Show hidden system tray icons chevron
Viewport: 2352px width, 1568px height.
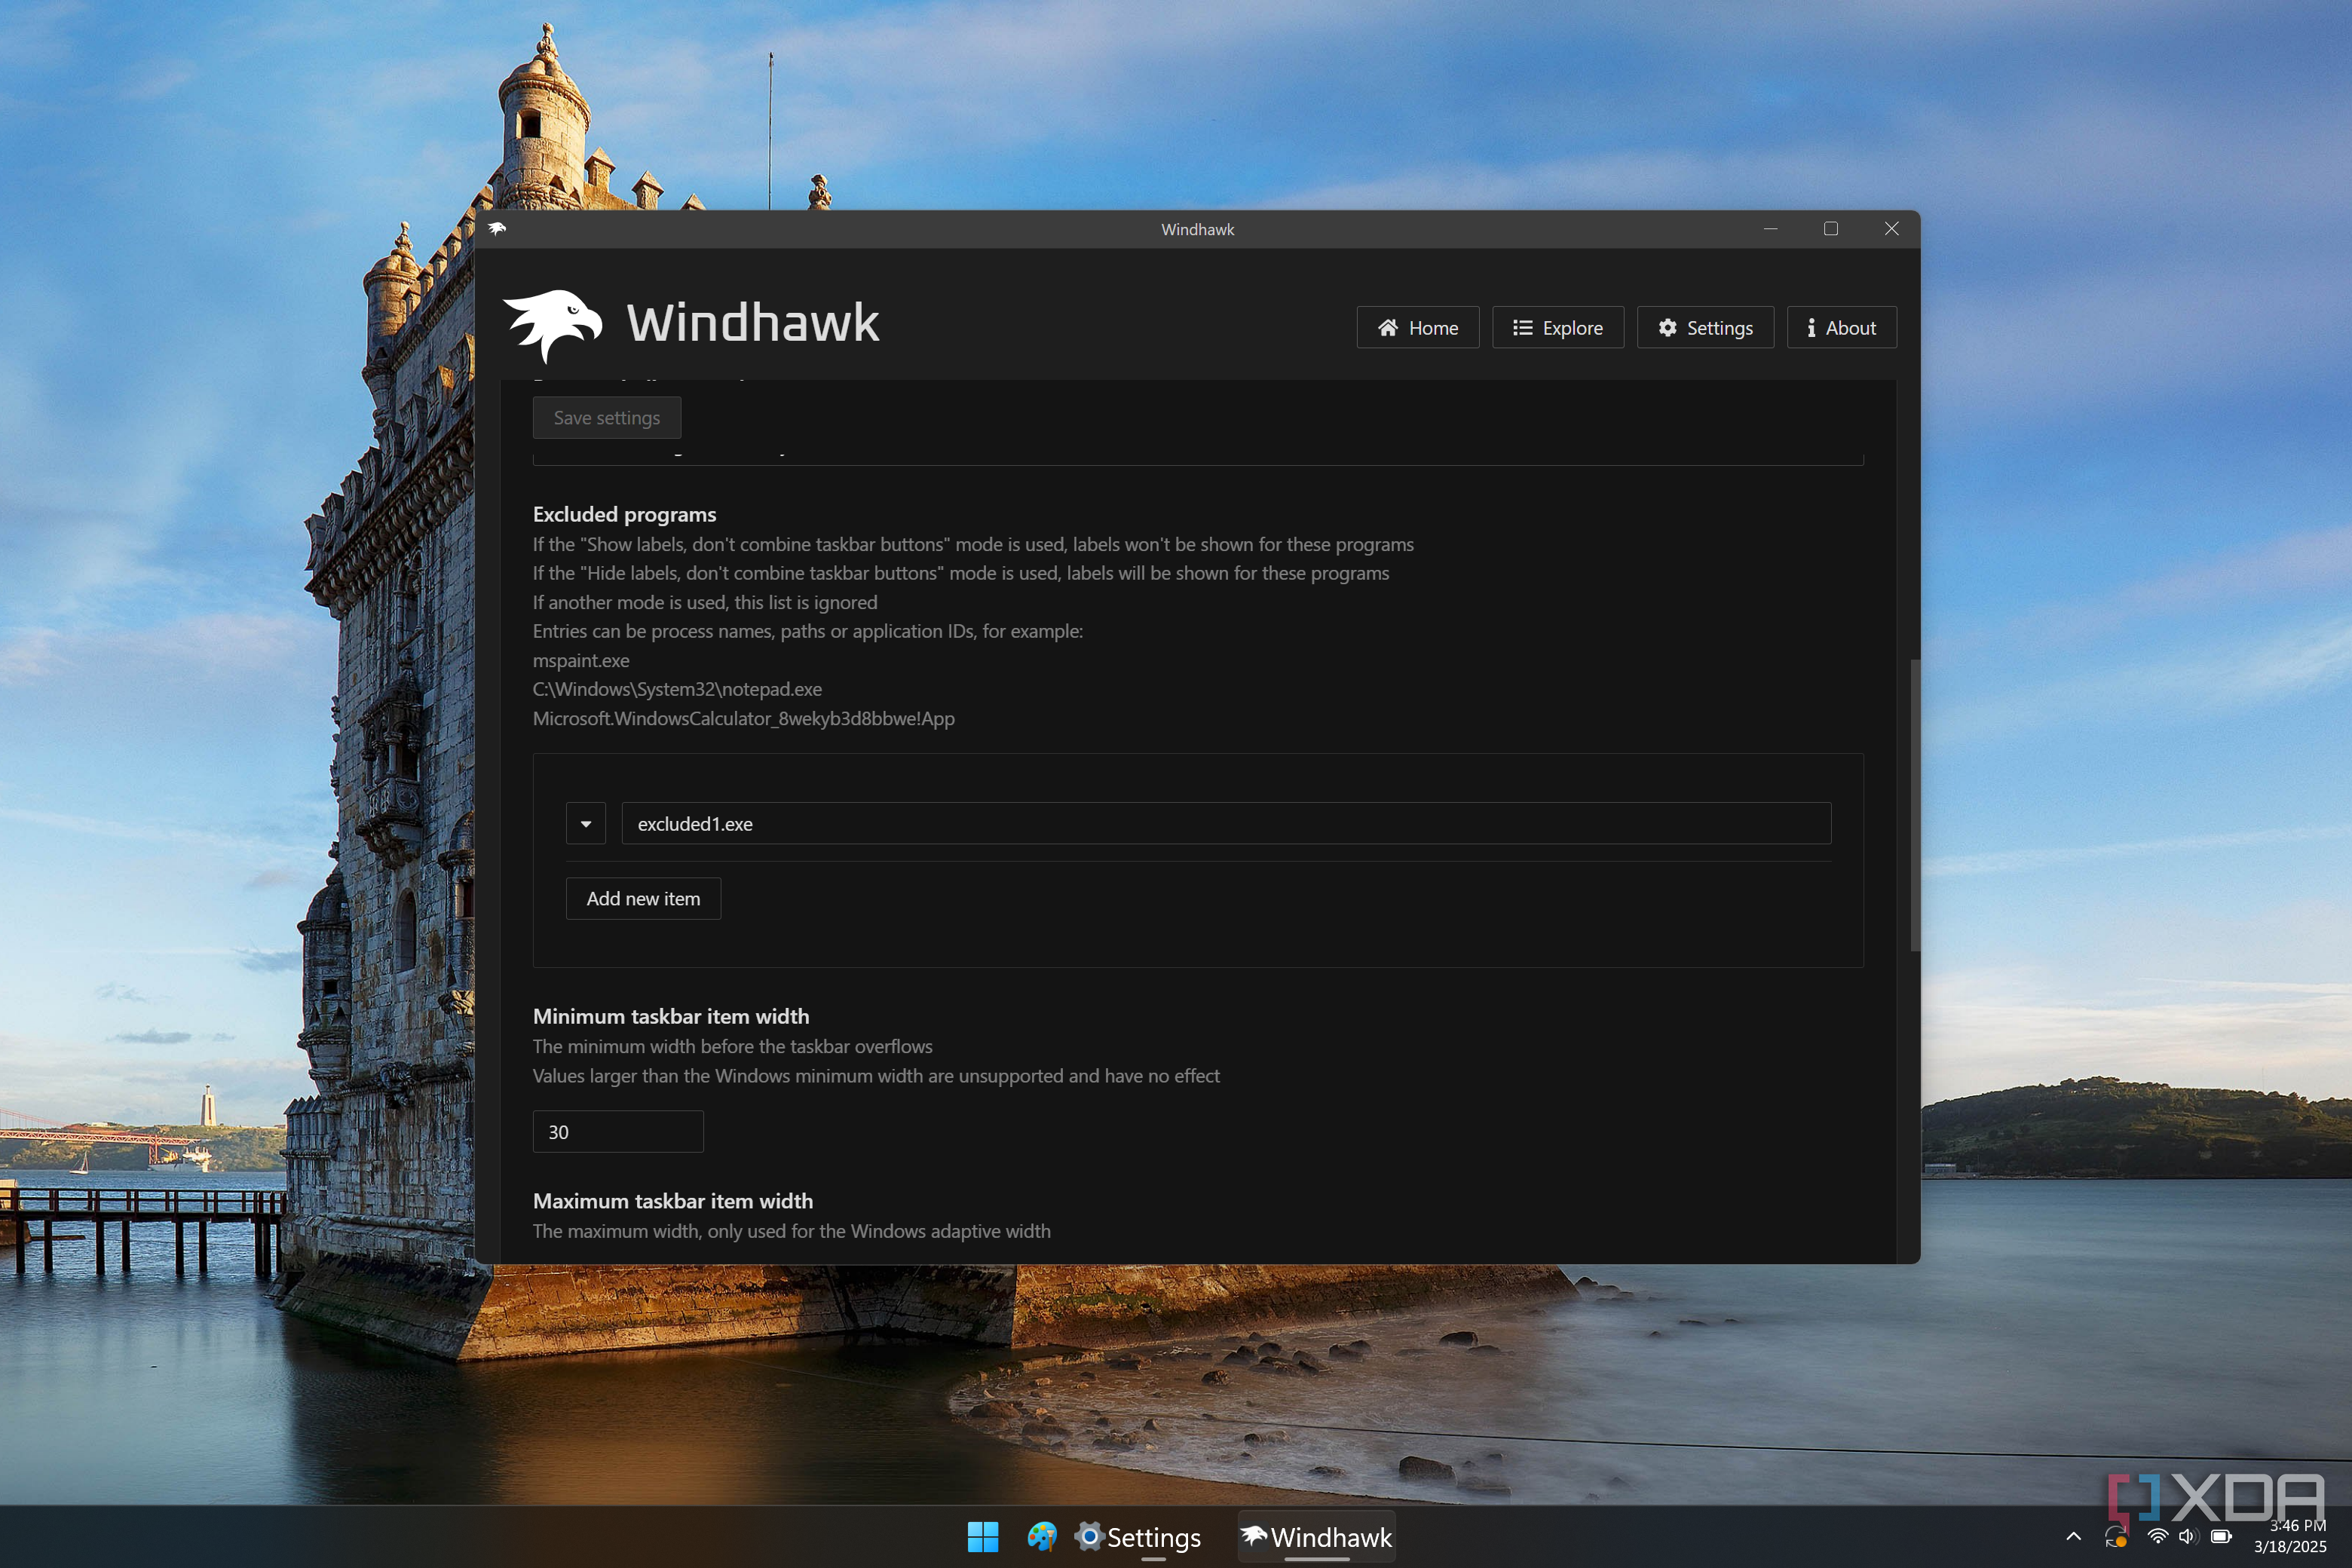coord(2074,1537)
